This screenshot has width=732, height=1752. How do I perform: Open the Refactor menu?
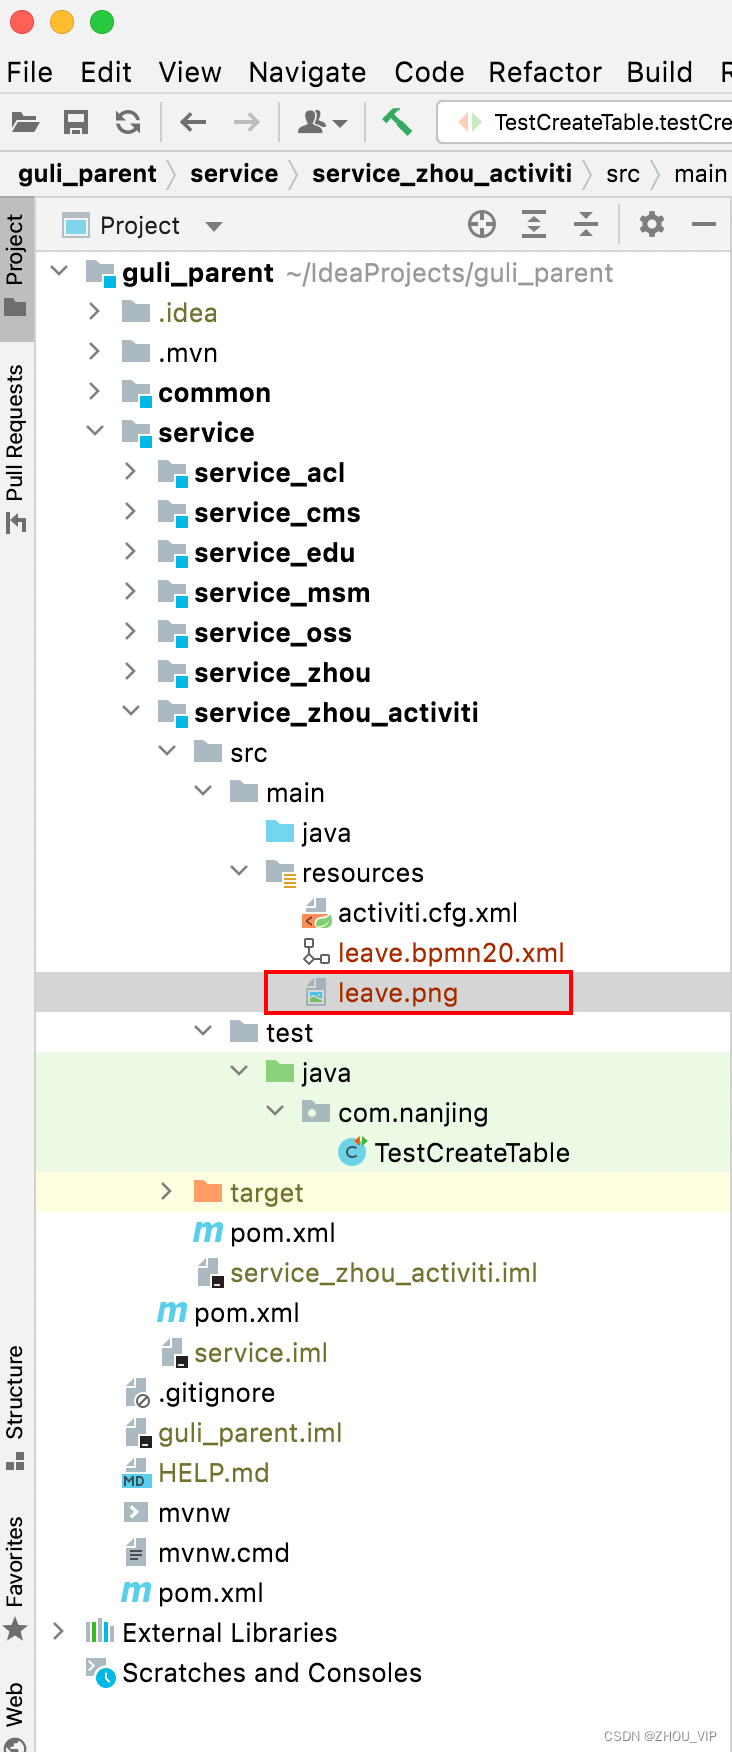545,72
